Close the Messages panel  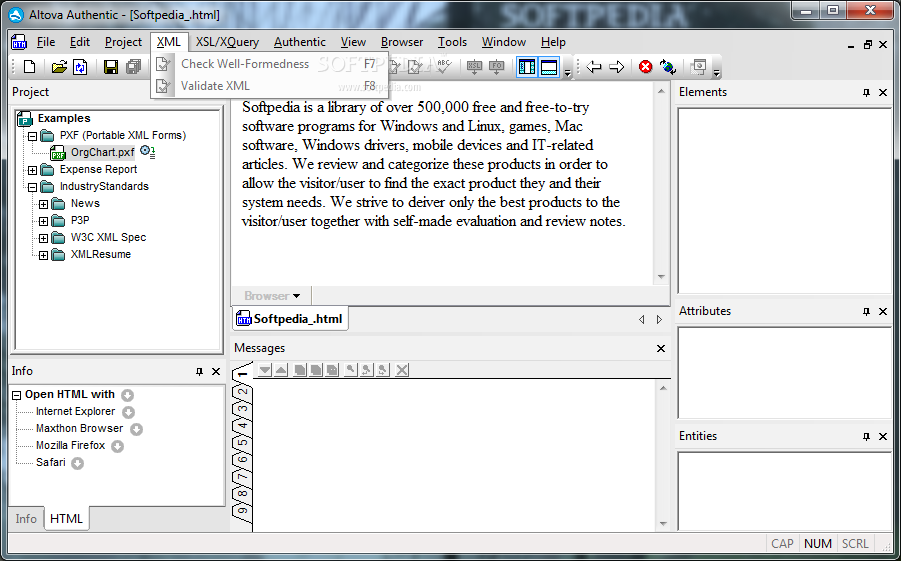click(x=661, y=348)
